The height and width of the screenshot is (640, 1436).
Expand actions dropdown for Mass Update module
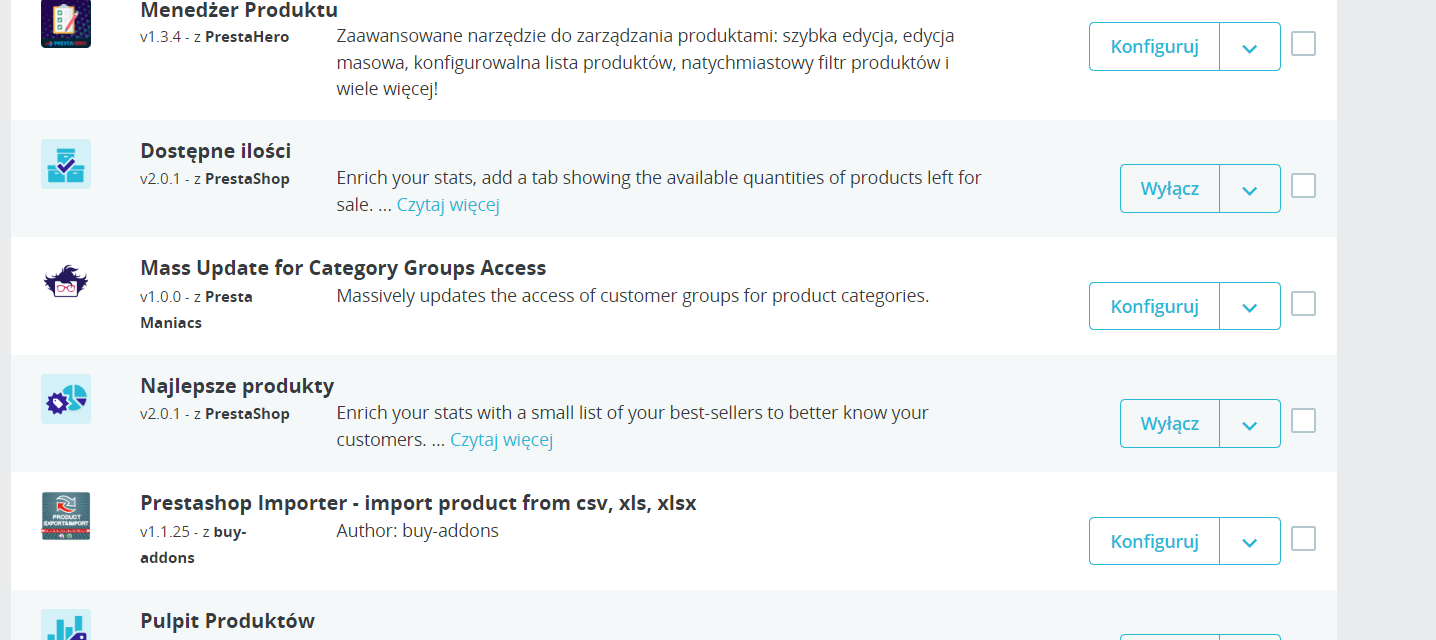(1250, 307)
